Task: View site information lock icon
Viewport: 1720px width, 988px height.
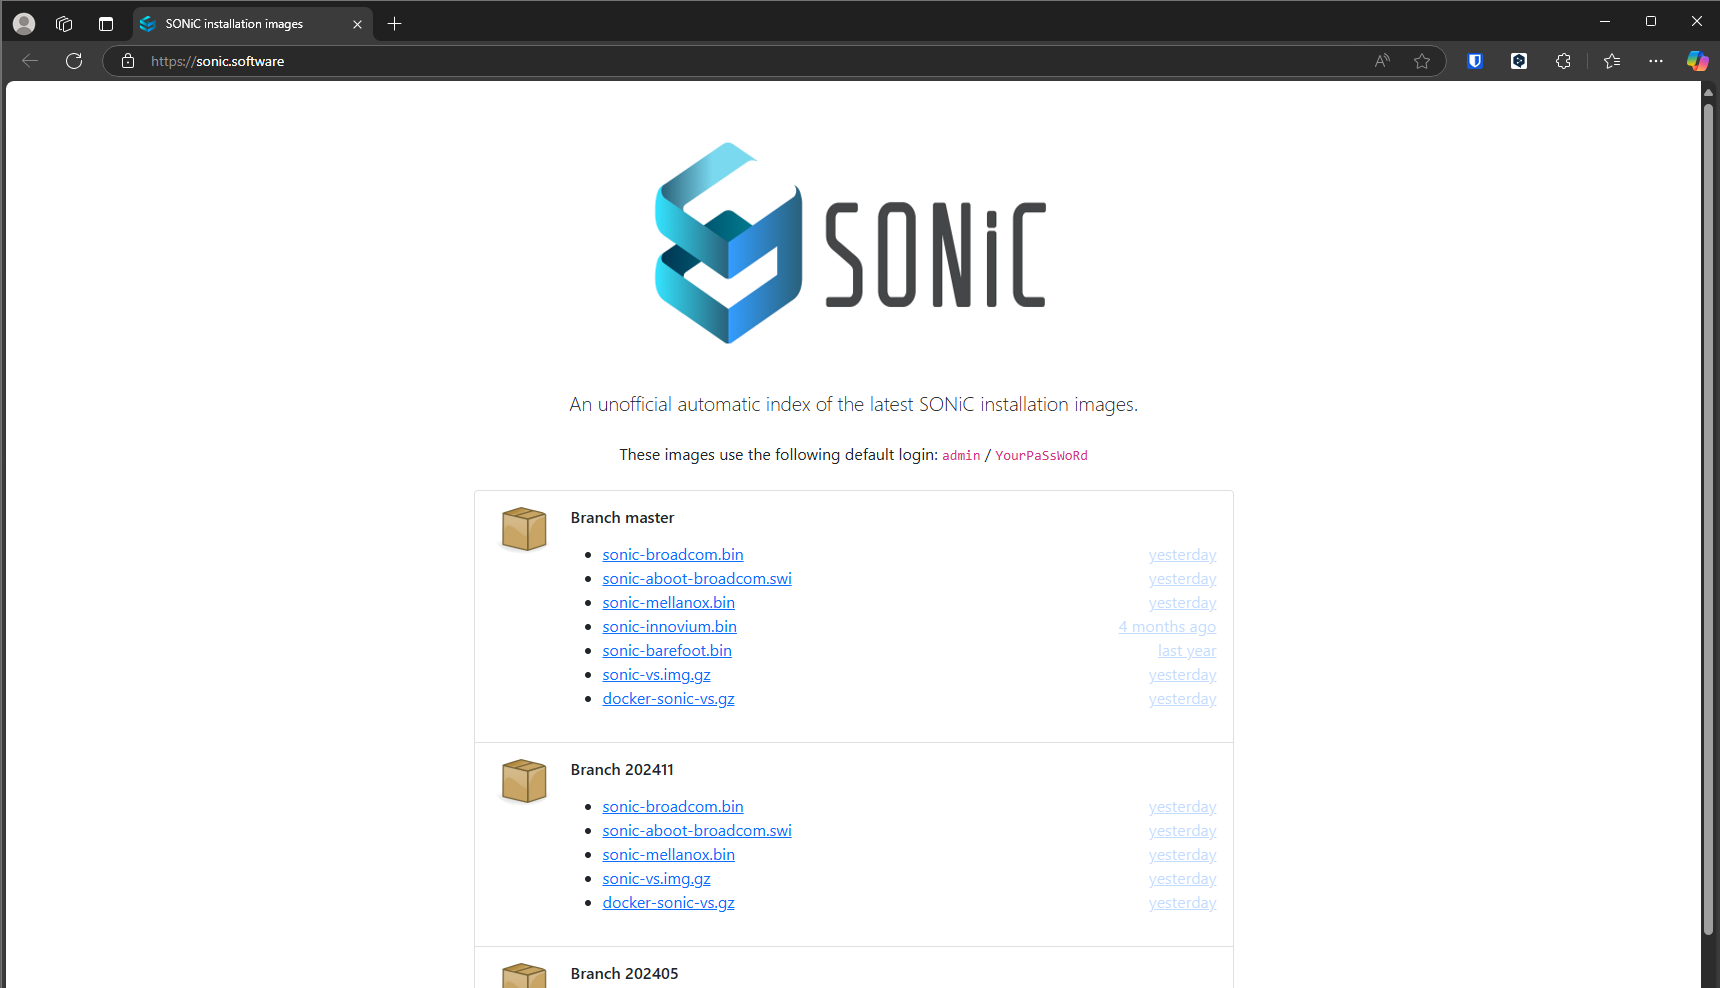Action: [128, 61]
